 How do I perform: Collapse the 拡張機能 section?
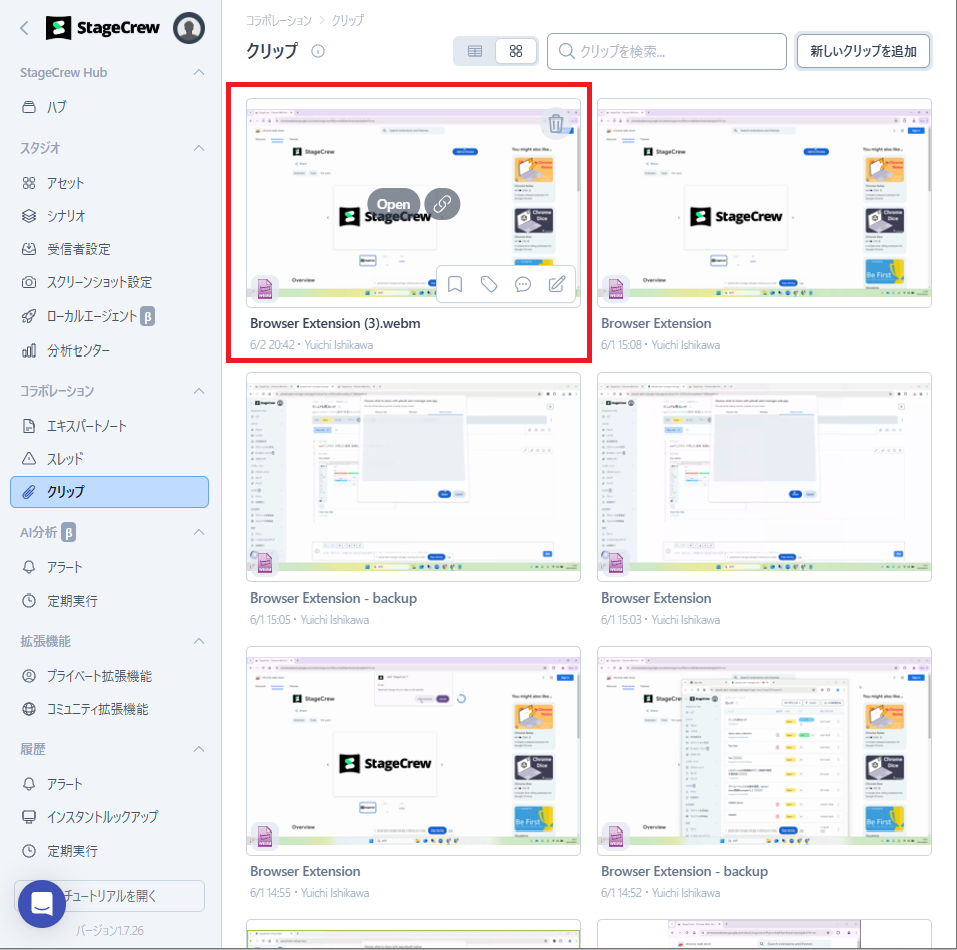point(199,641)
